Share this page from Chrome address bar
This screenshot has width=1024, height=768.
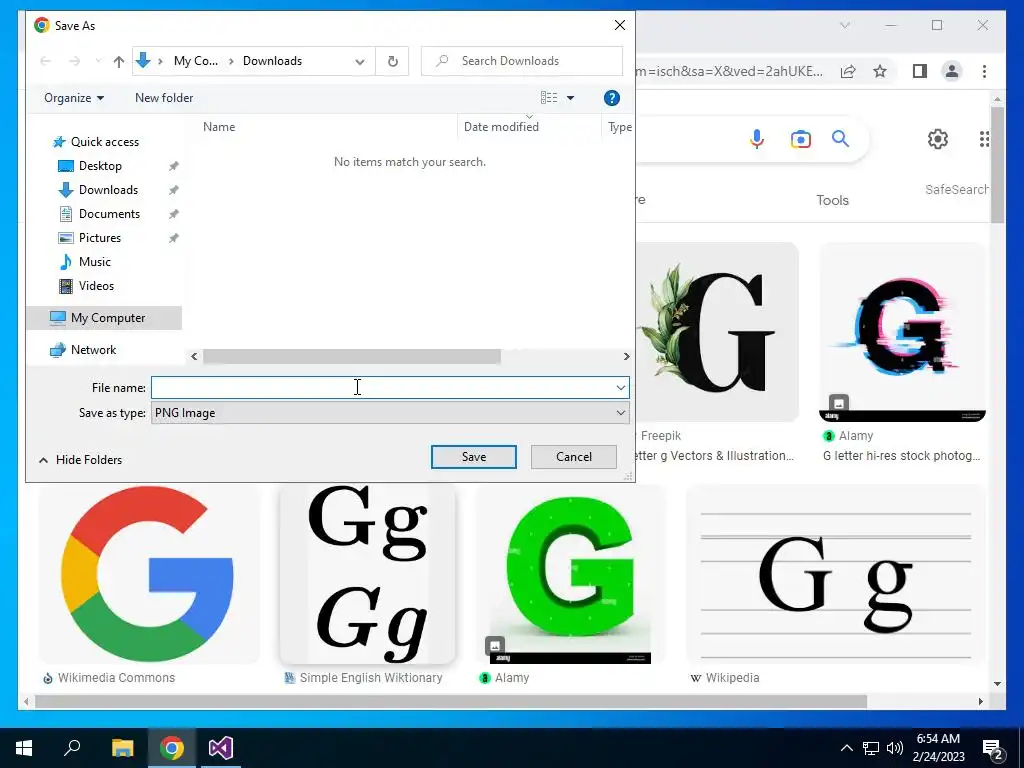pyautogui.click(x=848, y=71)
